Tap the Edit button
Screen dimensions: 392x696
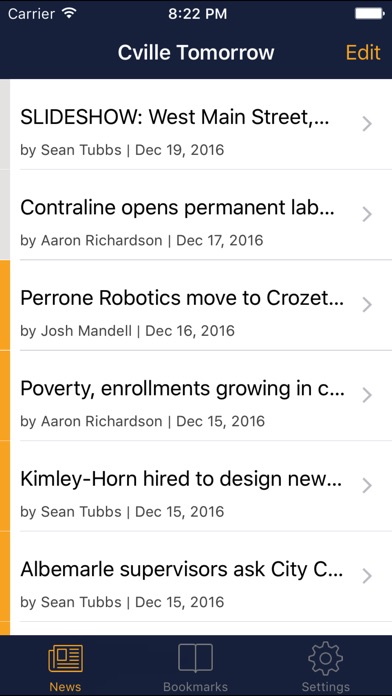[363, 52]
